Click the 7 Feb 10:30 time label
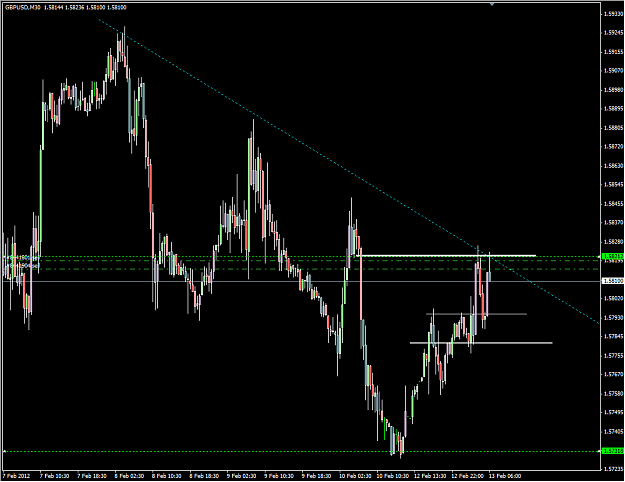 (x=55, y=476)
